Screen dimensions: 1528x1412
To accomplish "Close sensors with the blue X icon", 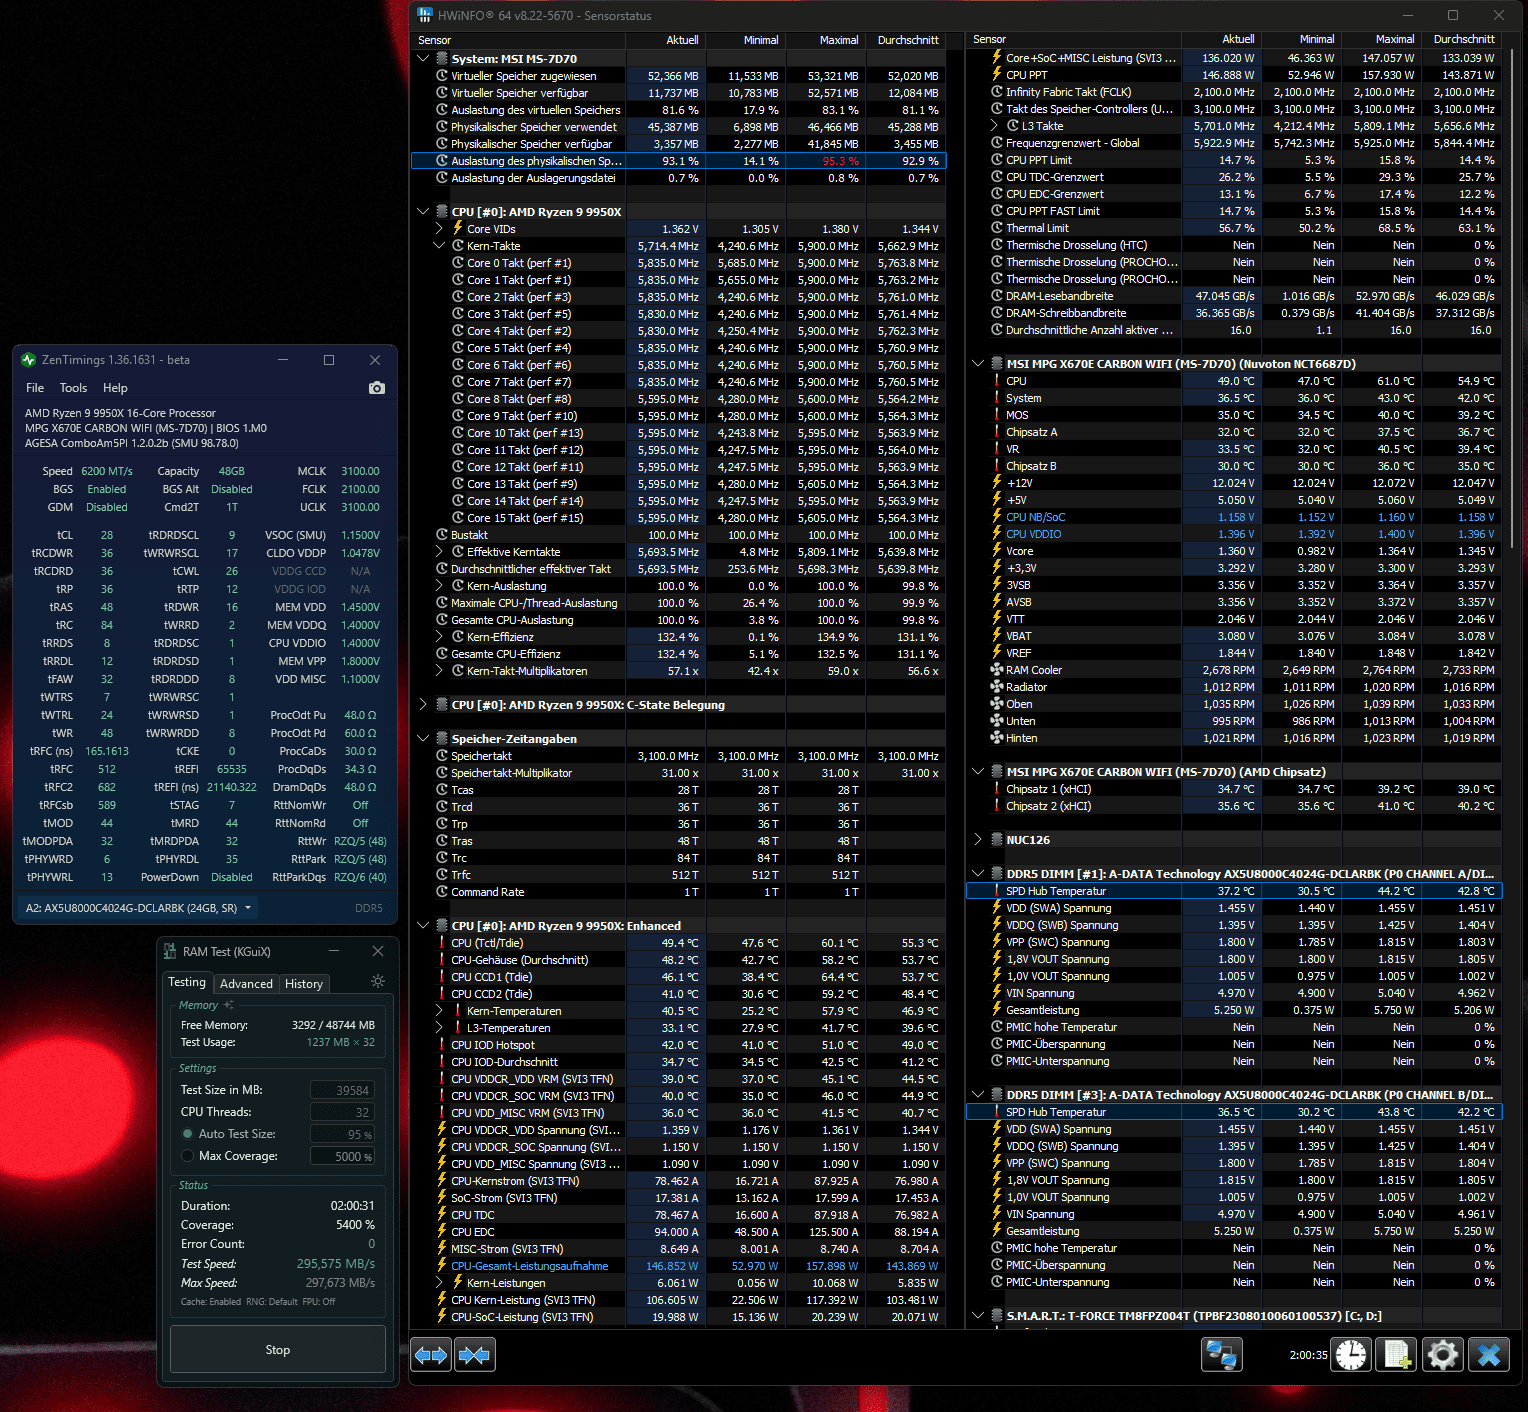I will [x=1488, y=1355].
